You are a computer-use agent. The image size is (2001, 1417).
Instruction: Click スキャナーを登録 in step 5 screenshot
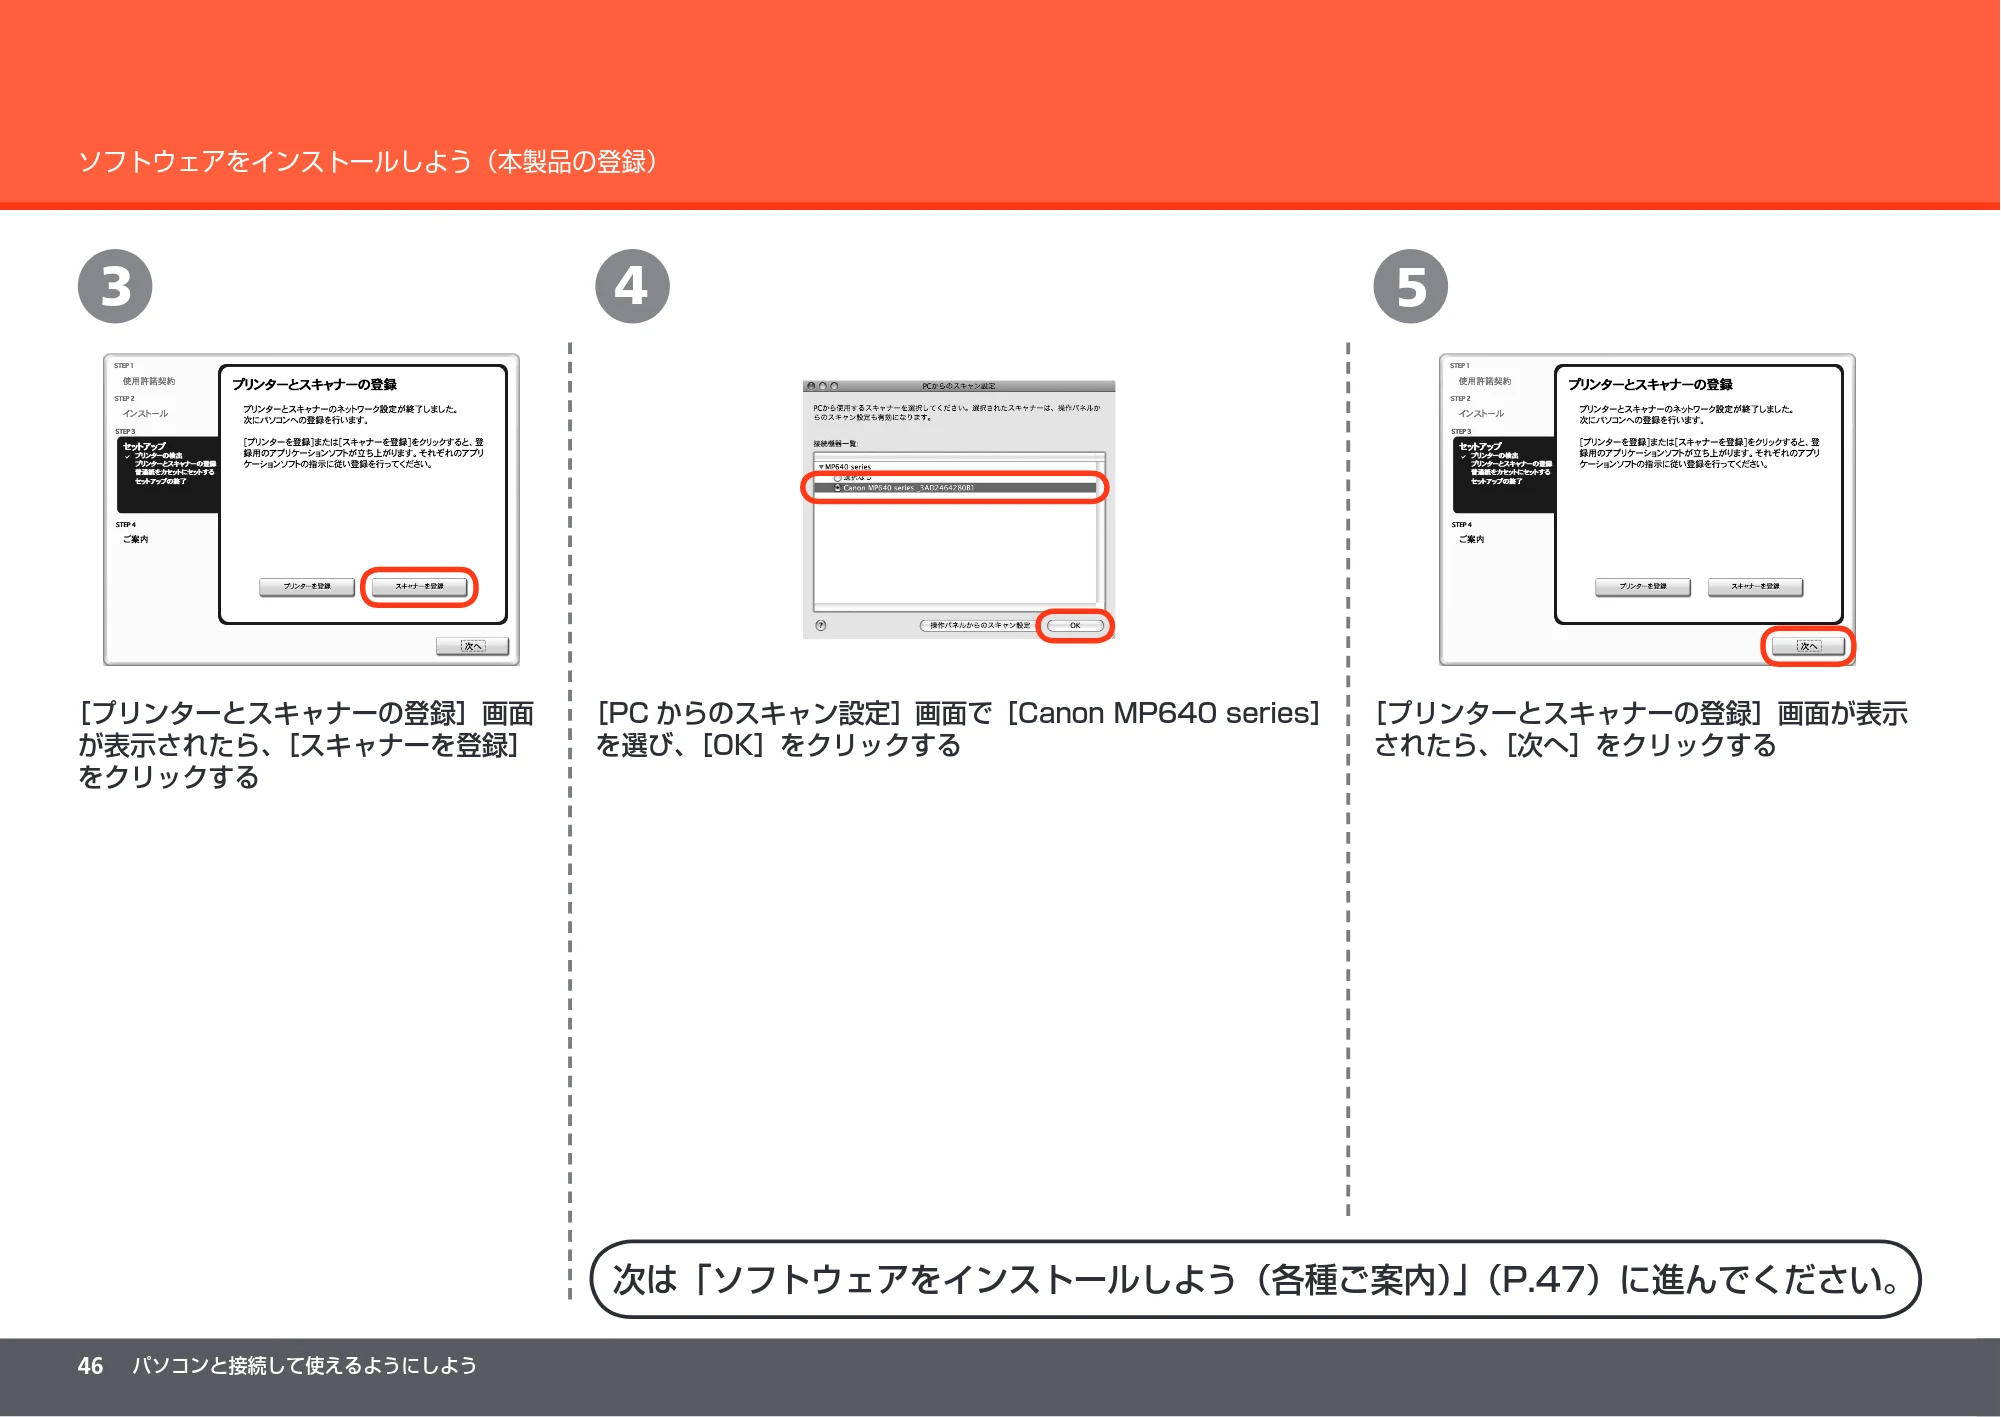point(1755,587)
